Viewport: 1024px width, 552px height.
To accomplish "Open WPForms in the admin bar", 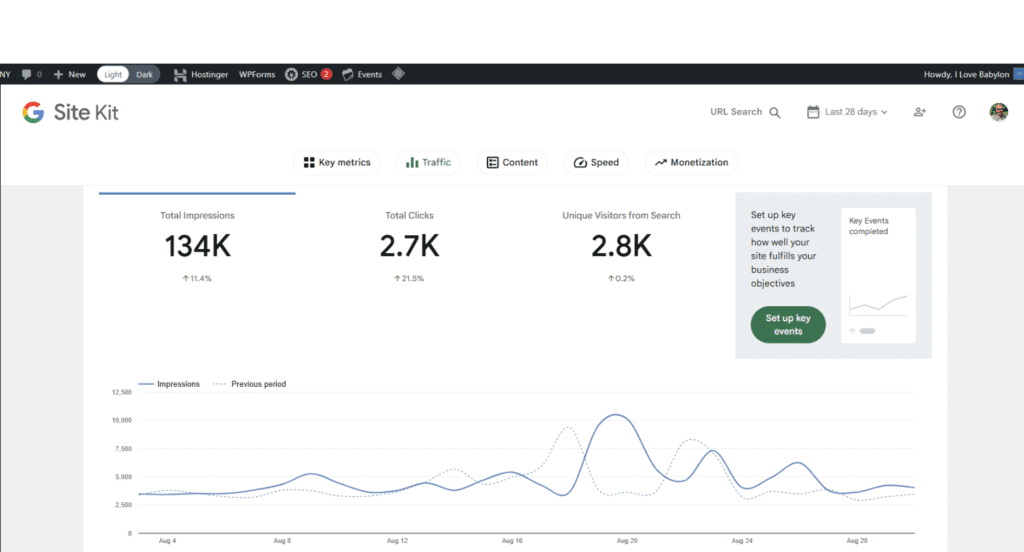I will [257, 74].
